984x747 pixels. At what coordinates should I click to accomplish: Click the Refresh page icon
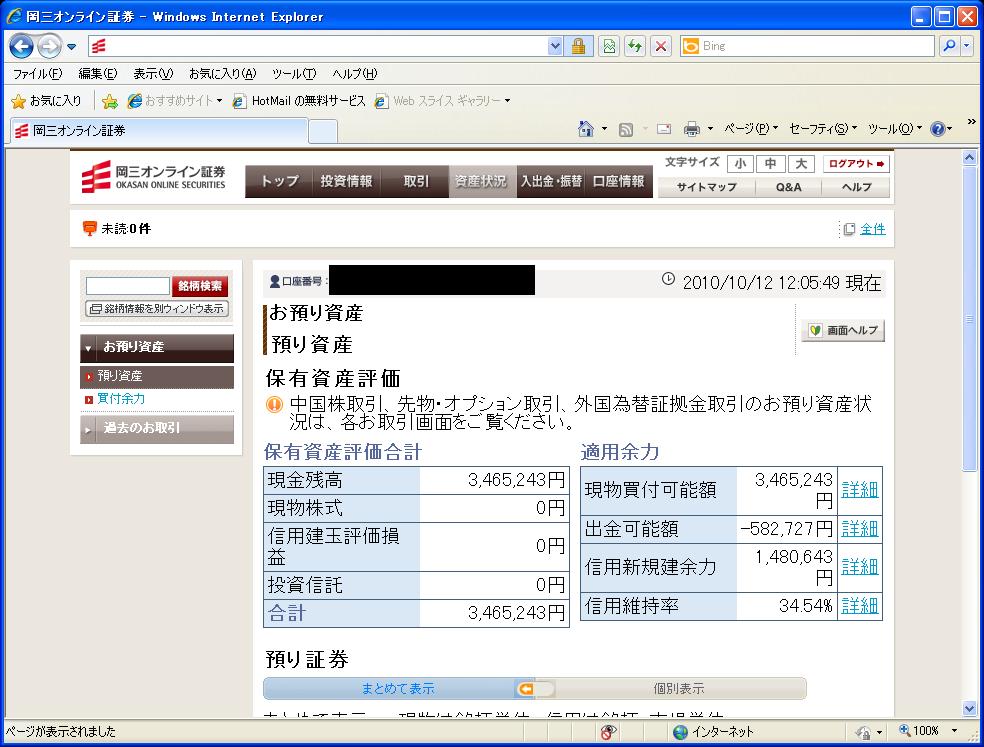coord(634,46)
